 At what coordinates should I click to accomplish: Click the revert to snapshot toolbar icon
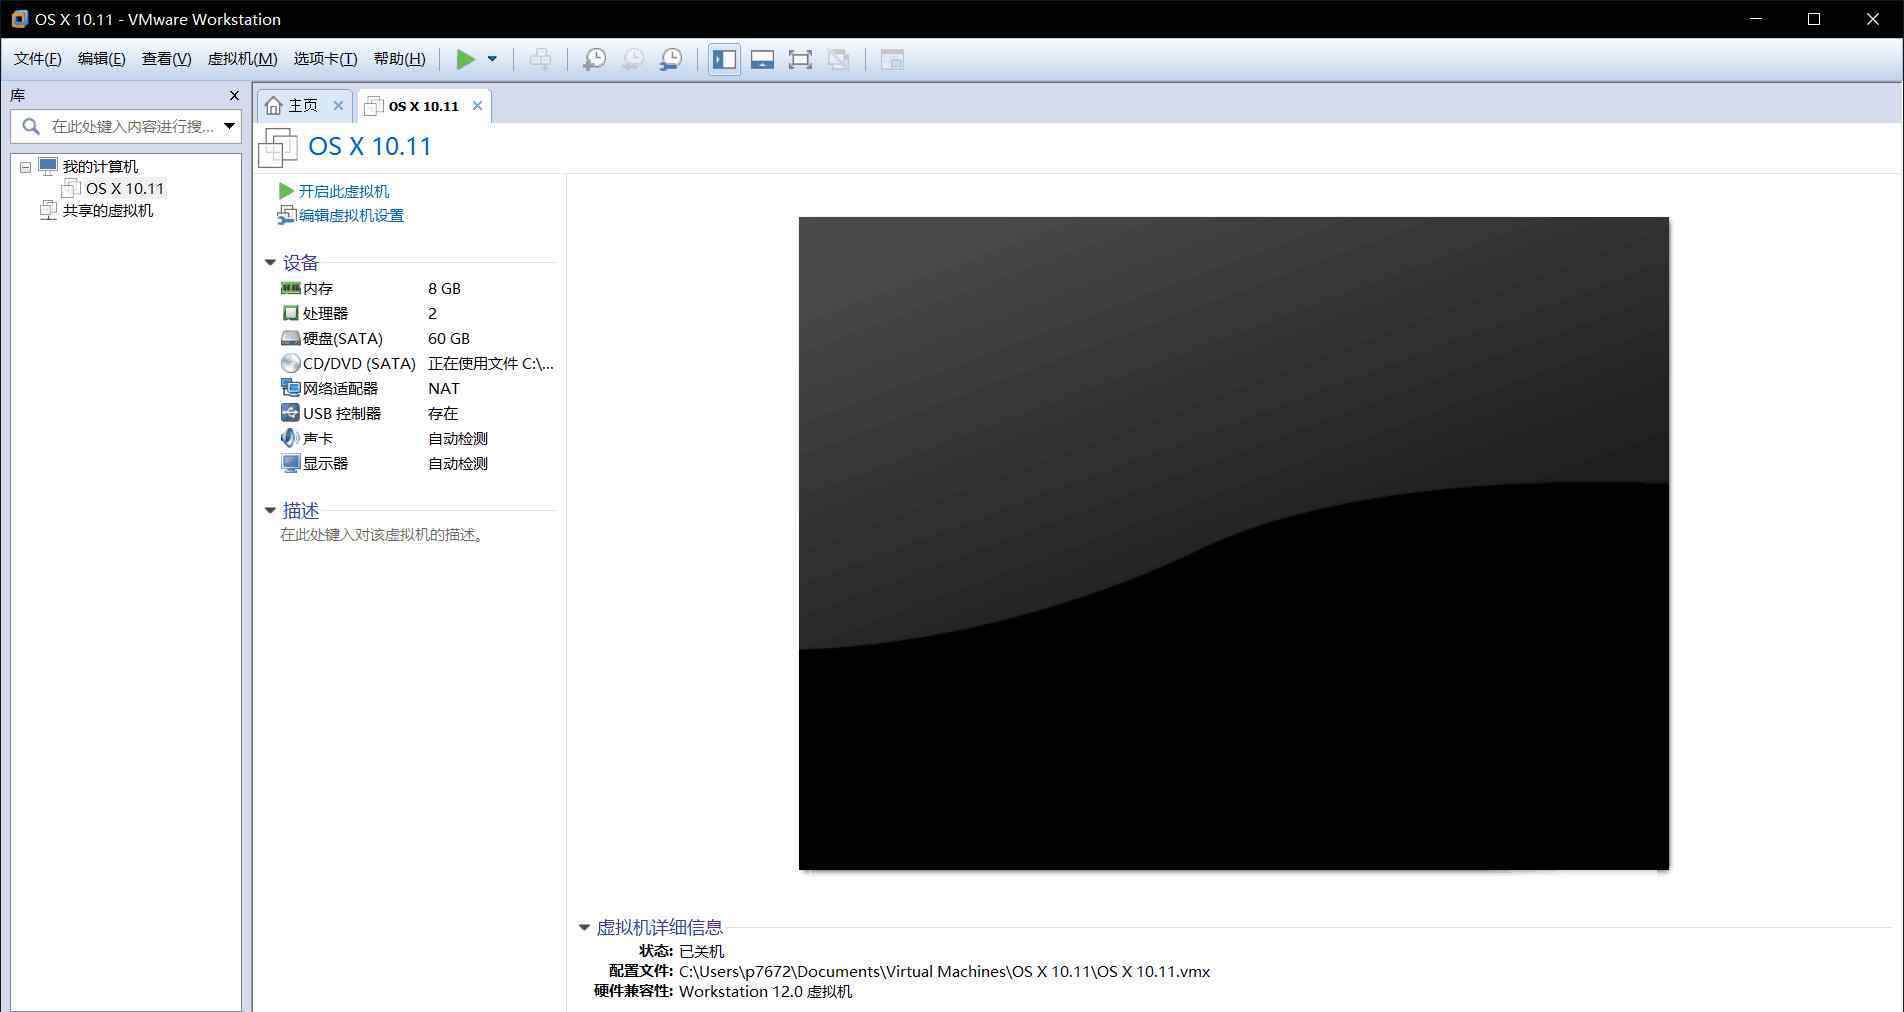(632, 59)
